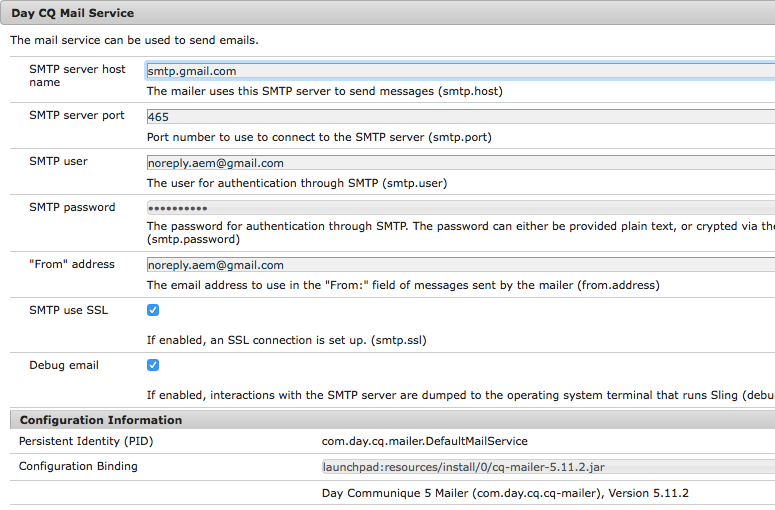Image resolution: width=775 pixels, height=510 pixels.
Task: Click the SMTP use SSL label
Action: click(x=68, y=310)
